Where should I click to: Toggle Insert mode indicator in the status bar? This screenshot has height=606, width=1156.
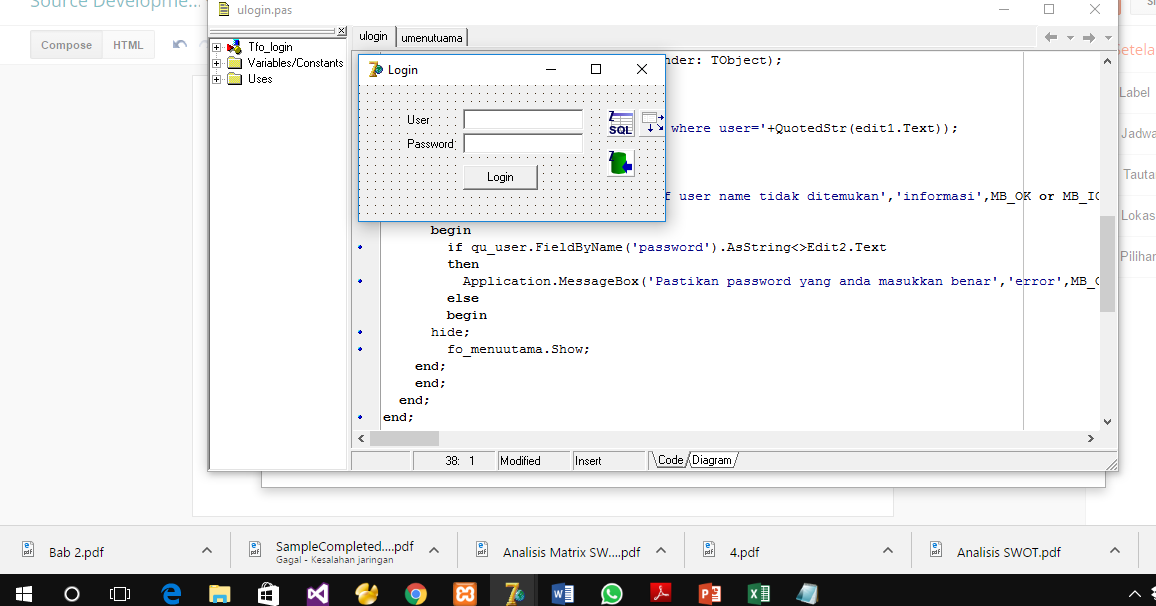tap(590, 460)
